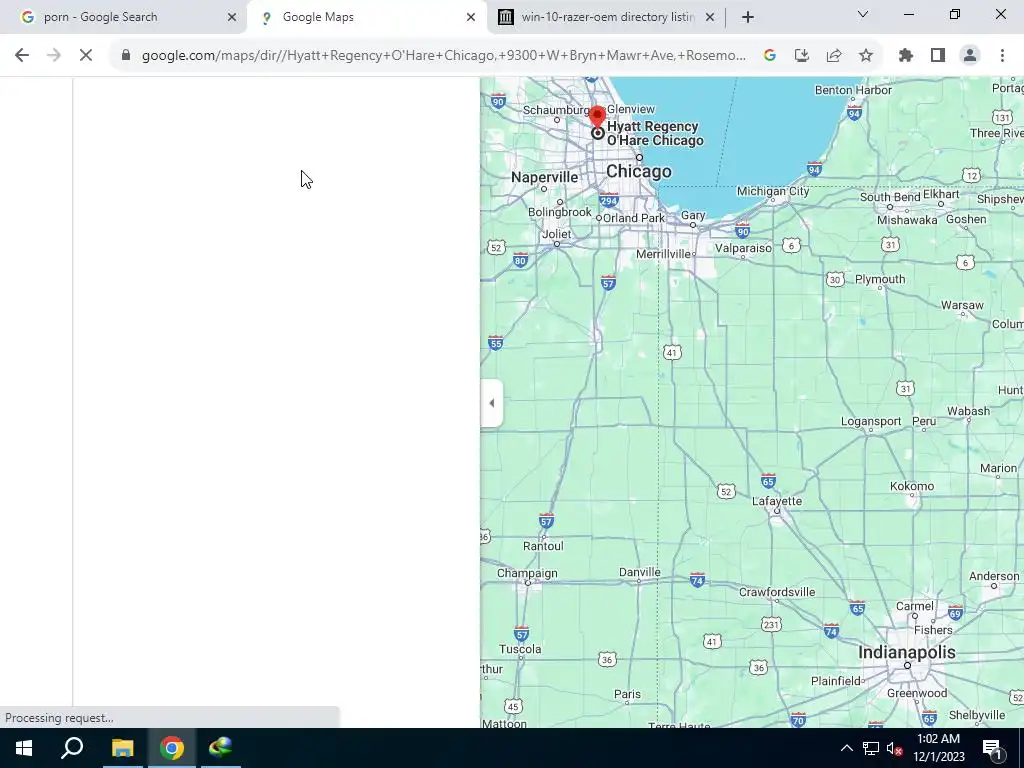
Task: Select Hyatt Regency O'Hare Chicago label
Action: (655, 133)
